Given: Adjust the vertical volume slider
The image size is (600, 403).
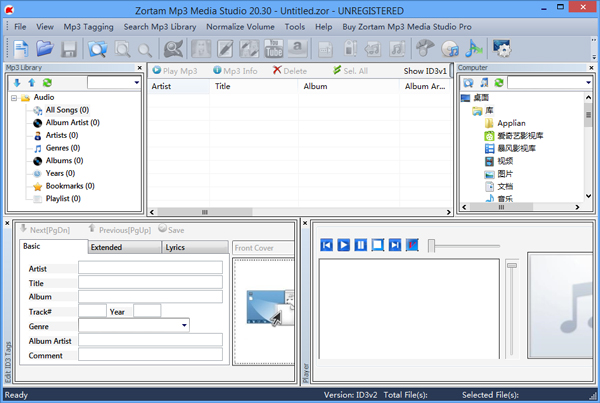Looking at the screenshot, I should tap(512, 265).
